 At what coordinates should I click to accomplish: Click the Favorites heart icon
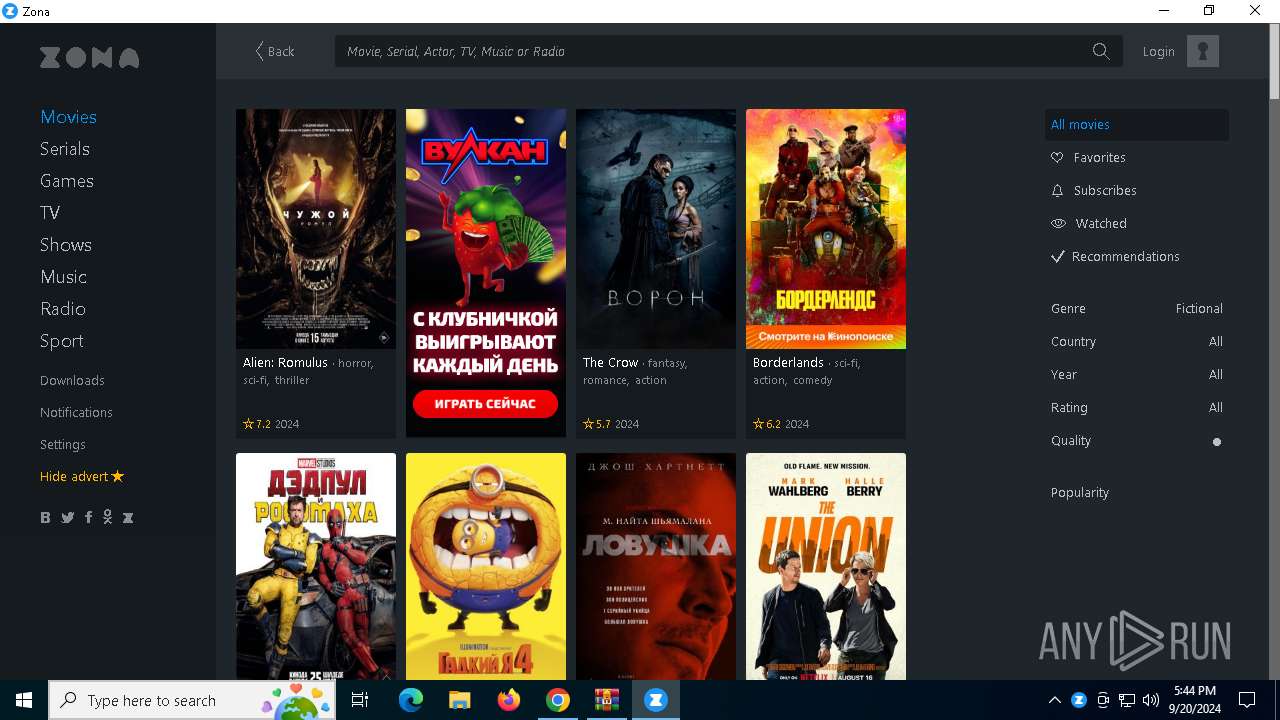point(1057,158)
